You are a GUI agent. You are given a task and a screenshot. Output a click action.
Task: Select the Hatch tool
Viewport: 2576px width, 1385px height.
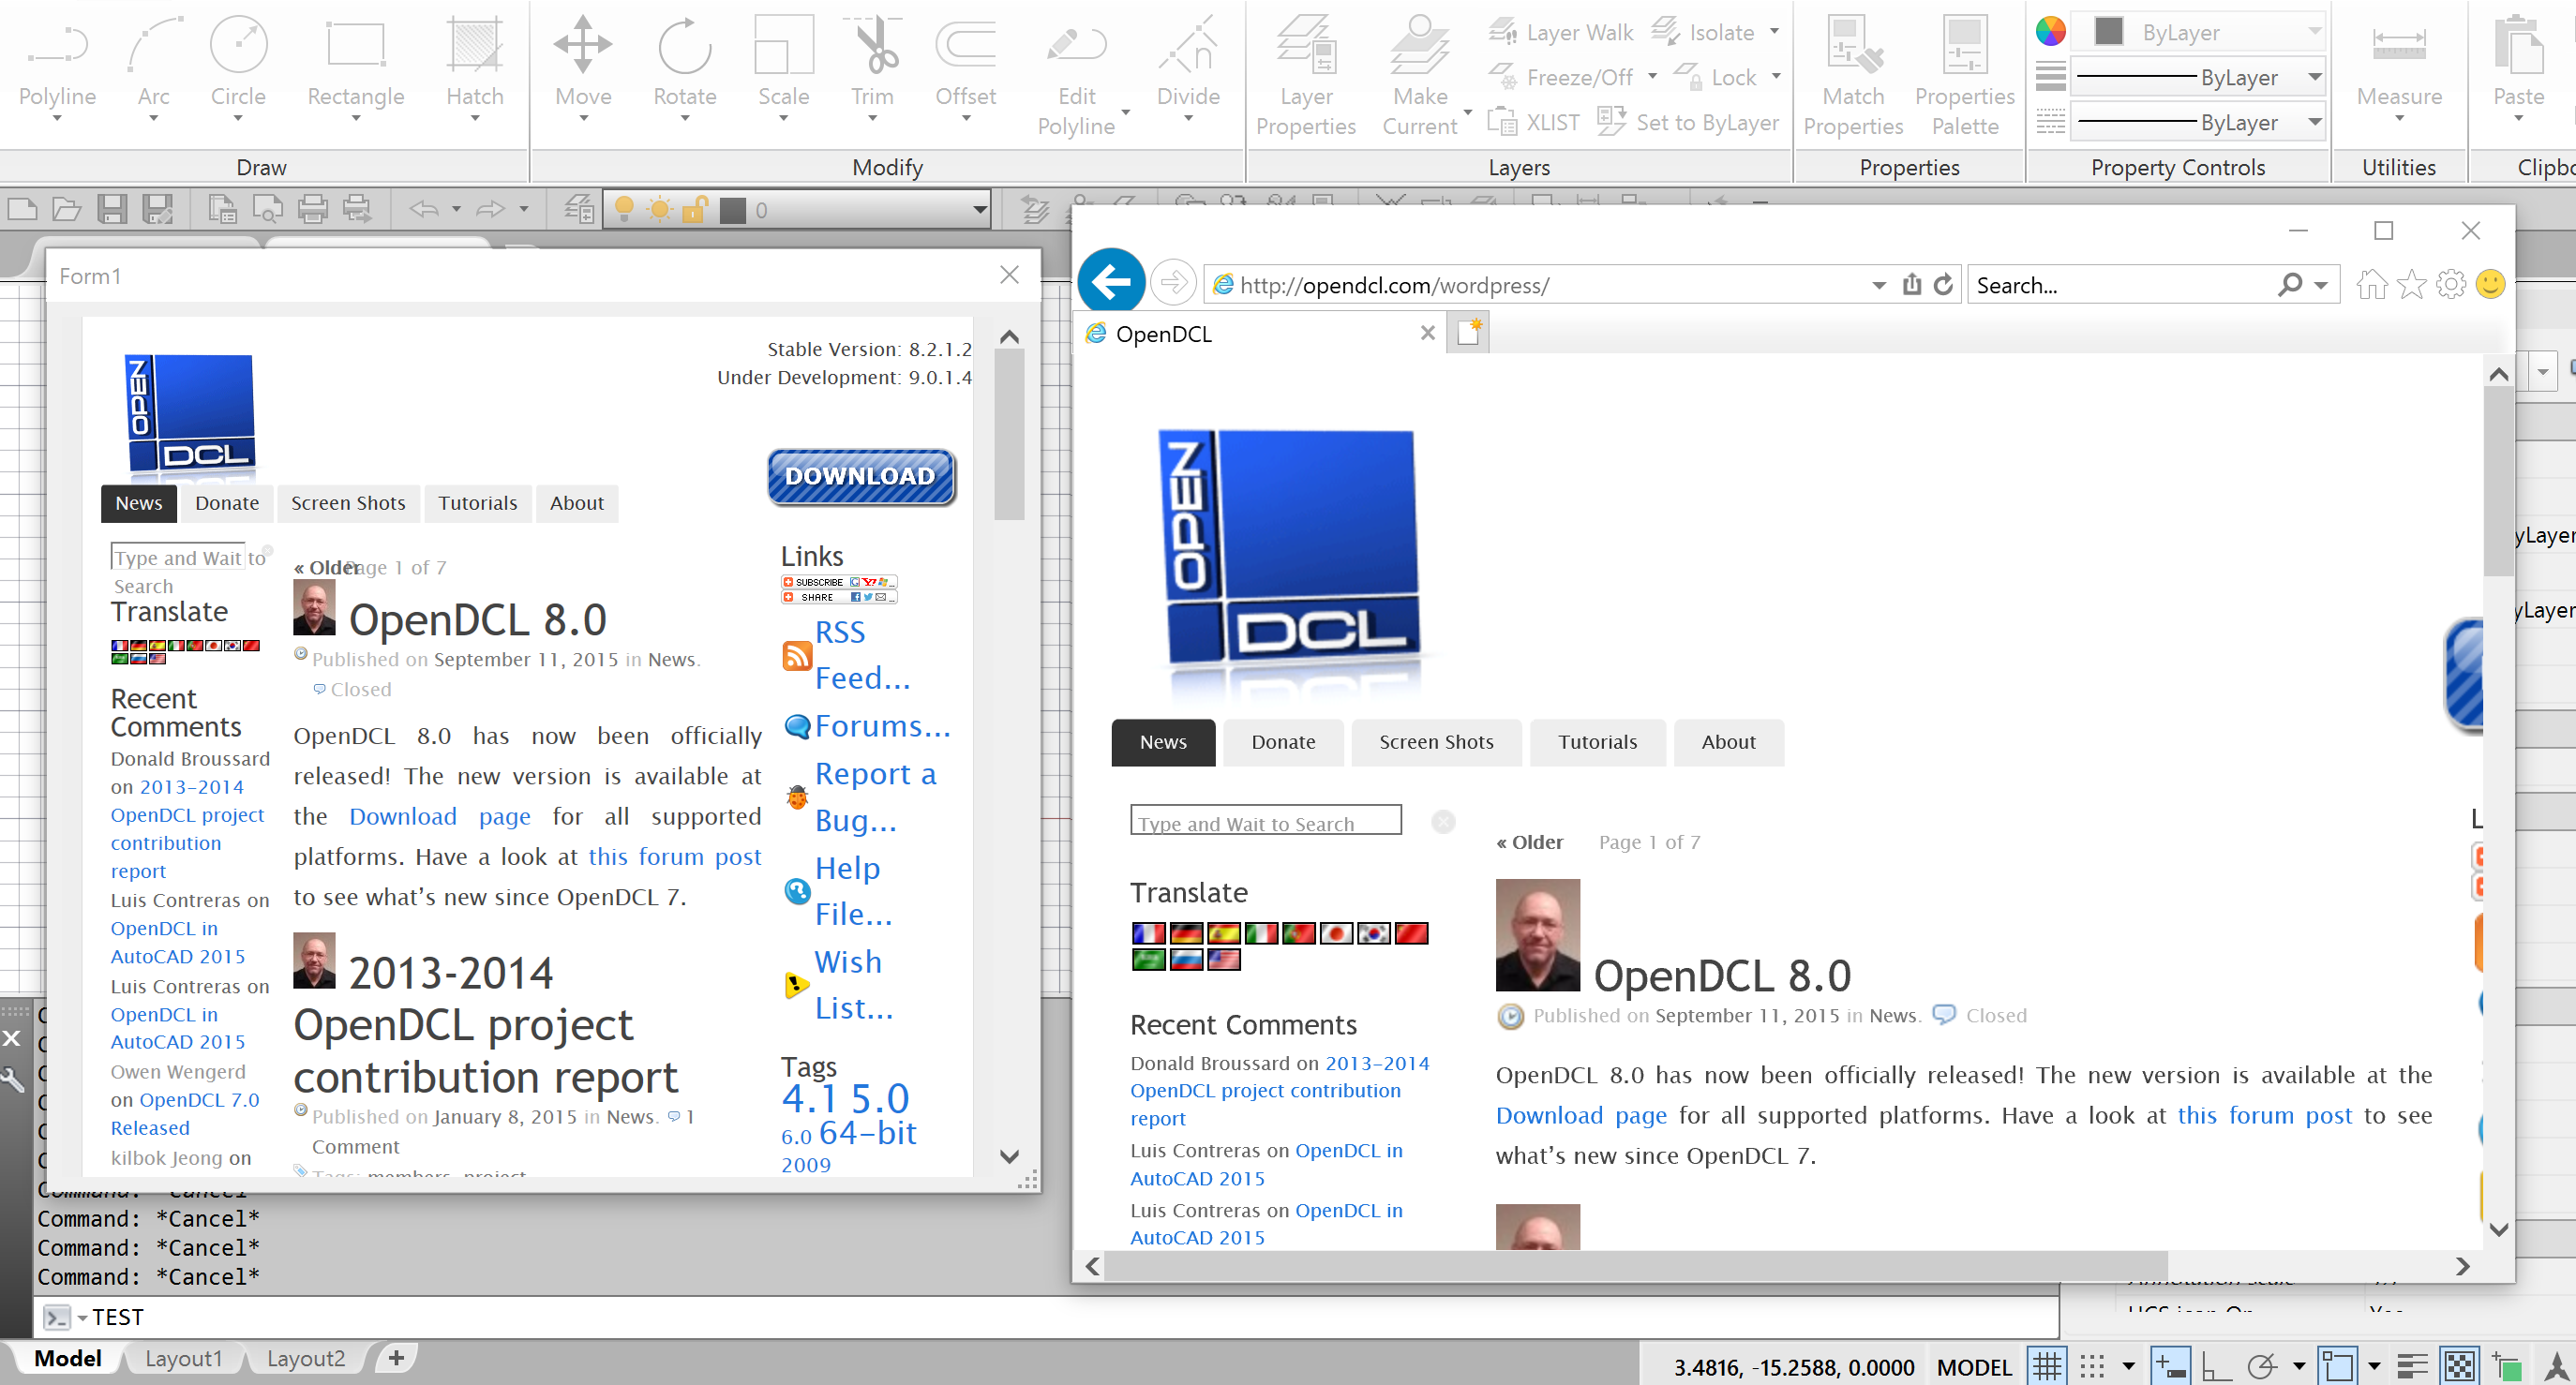coord(475,65)
